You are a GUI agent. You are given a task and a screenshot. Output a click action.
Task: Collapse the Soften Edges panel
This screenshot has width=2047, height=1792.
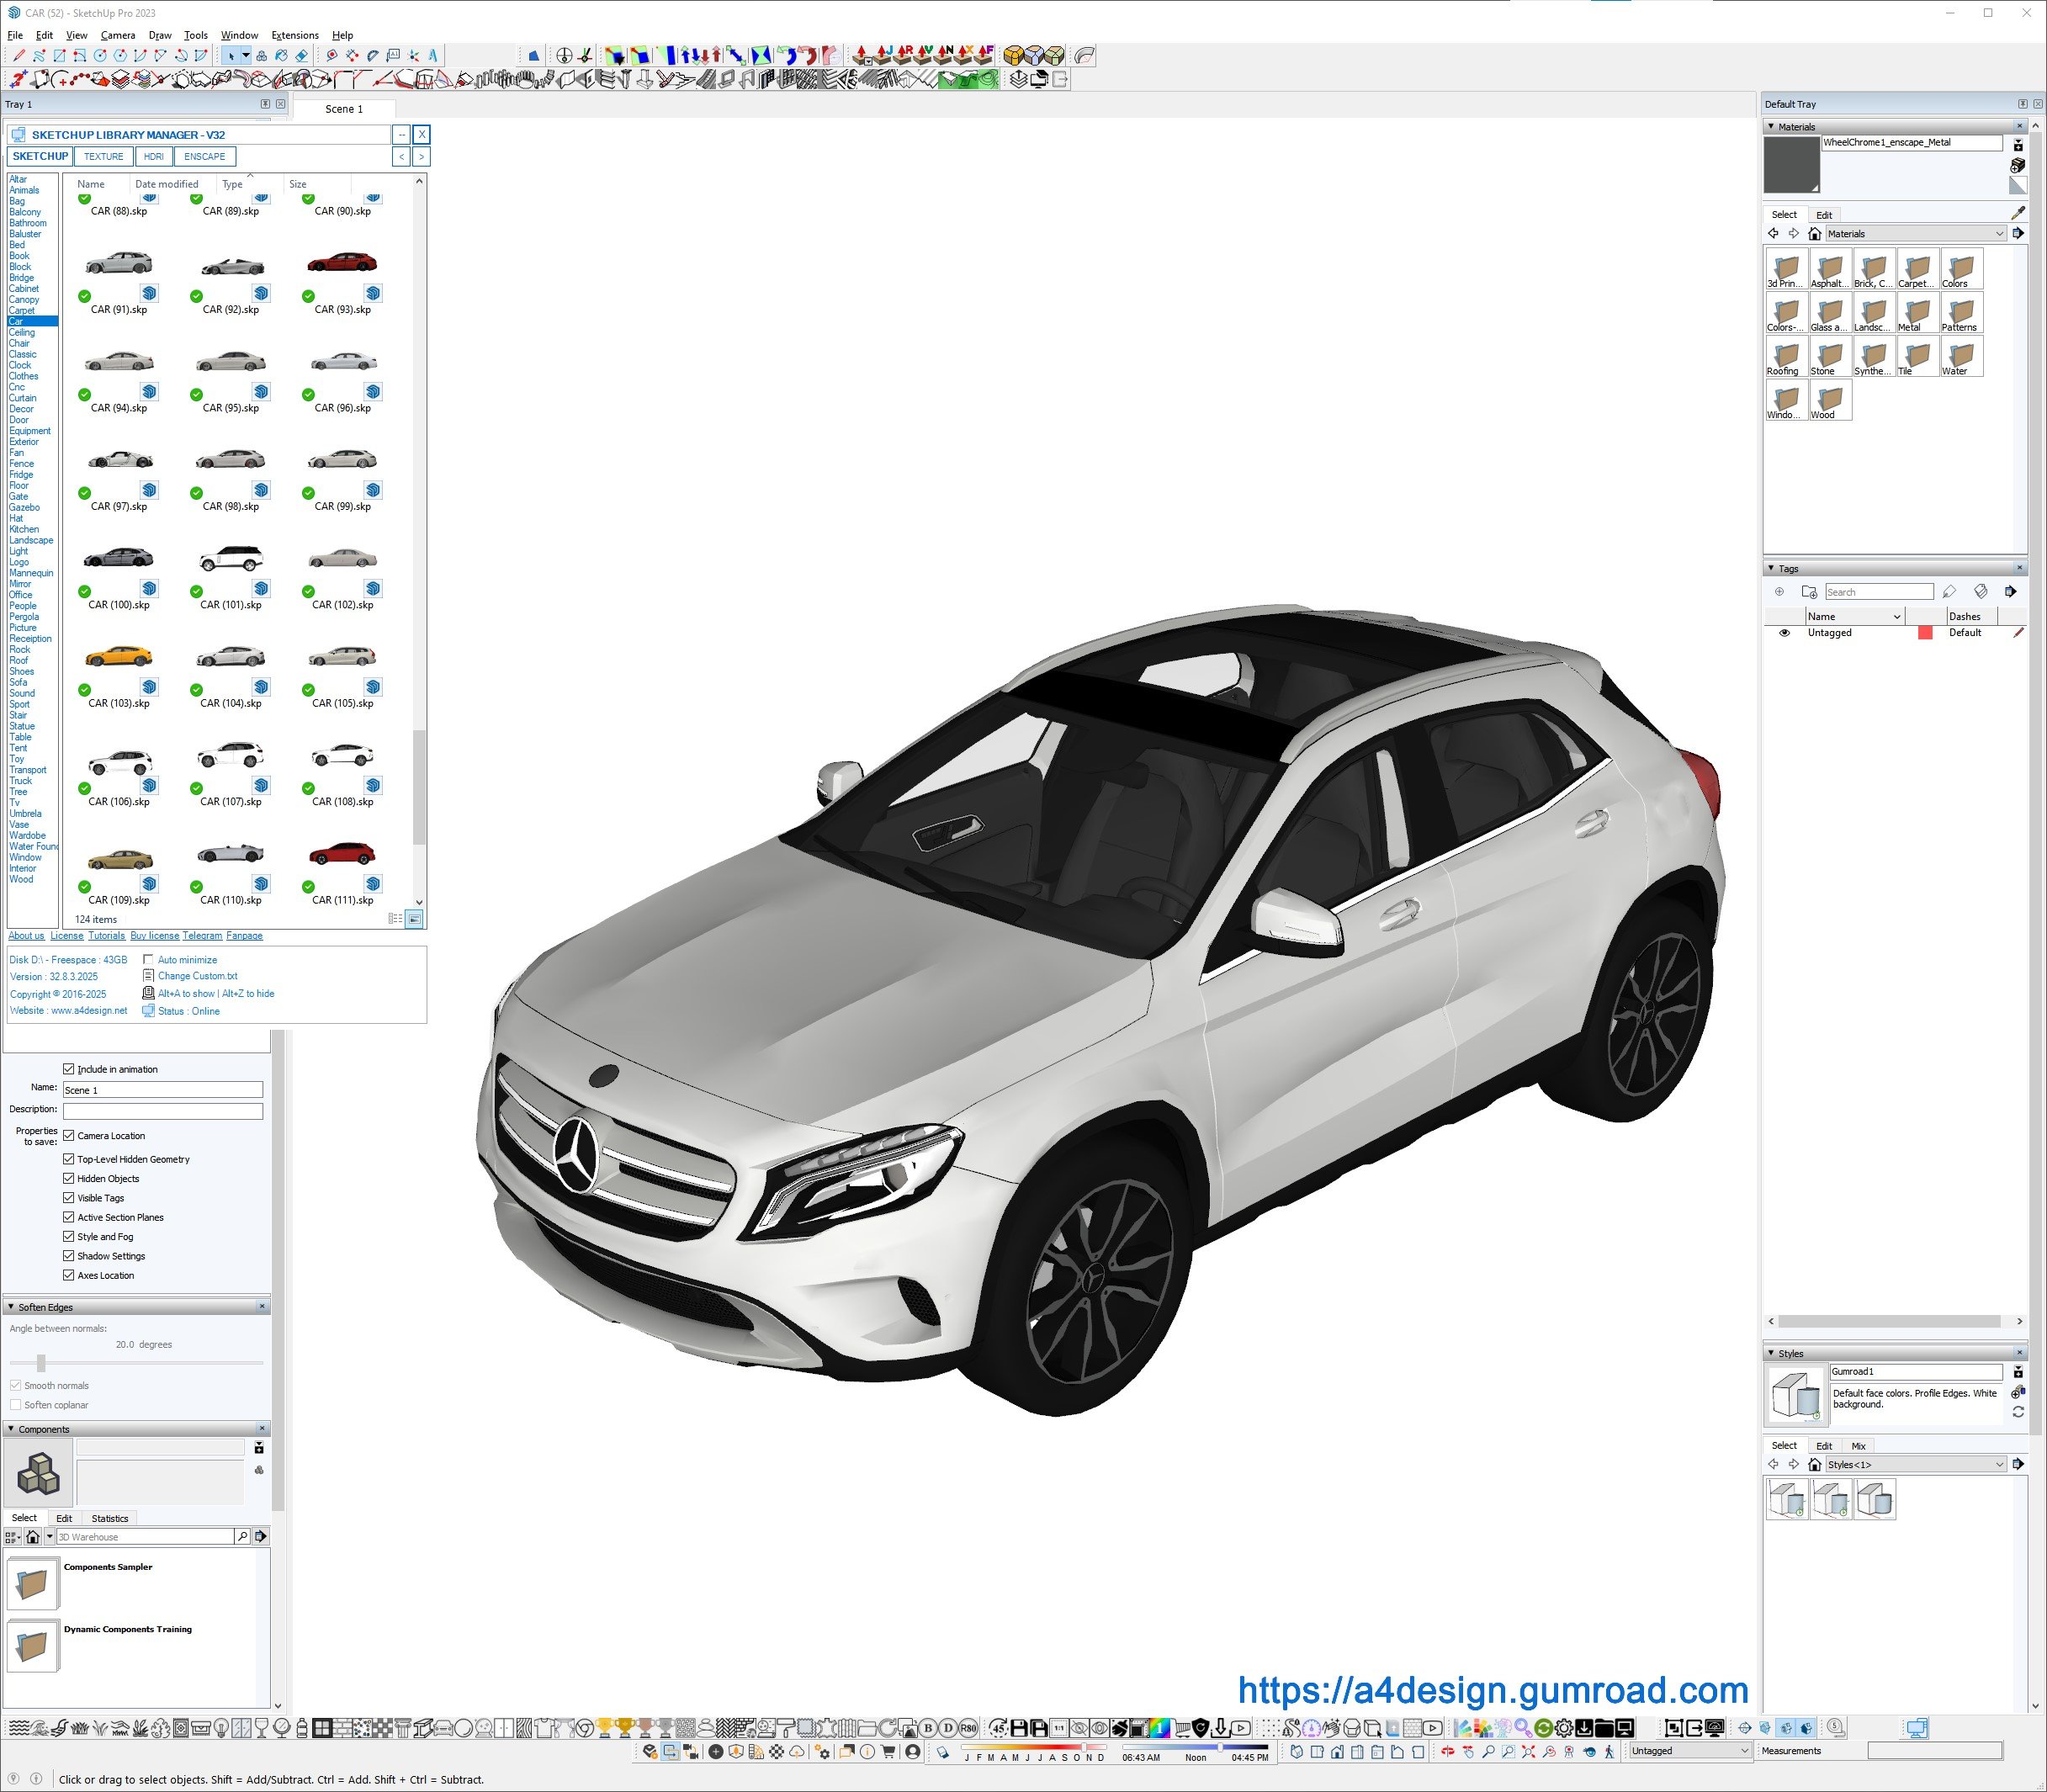click(11, 1307)
